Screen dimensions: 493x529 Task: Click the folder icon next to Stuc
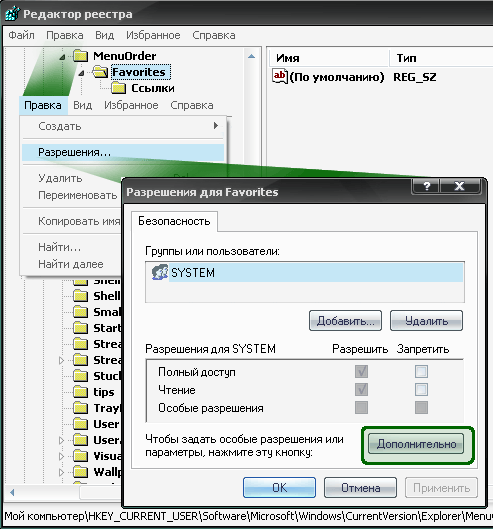[81, 375]
